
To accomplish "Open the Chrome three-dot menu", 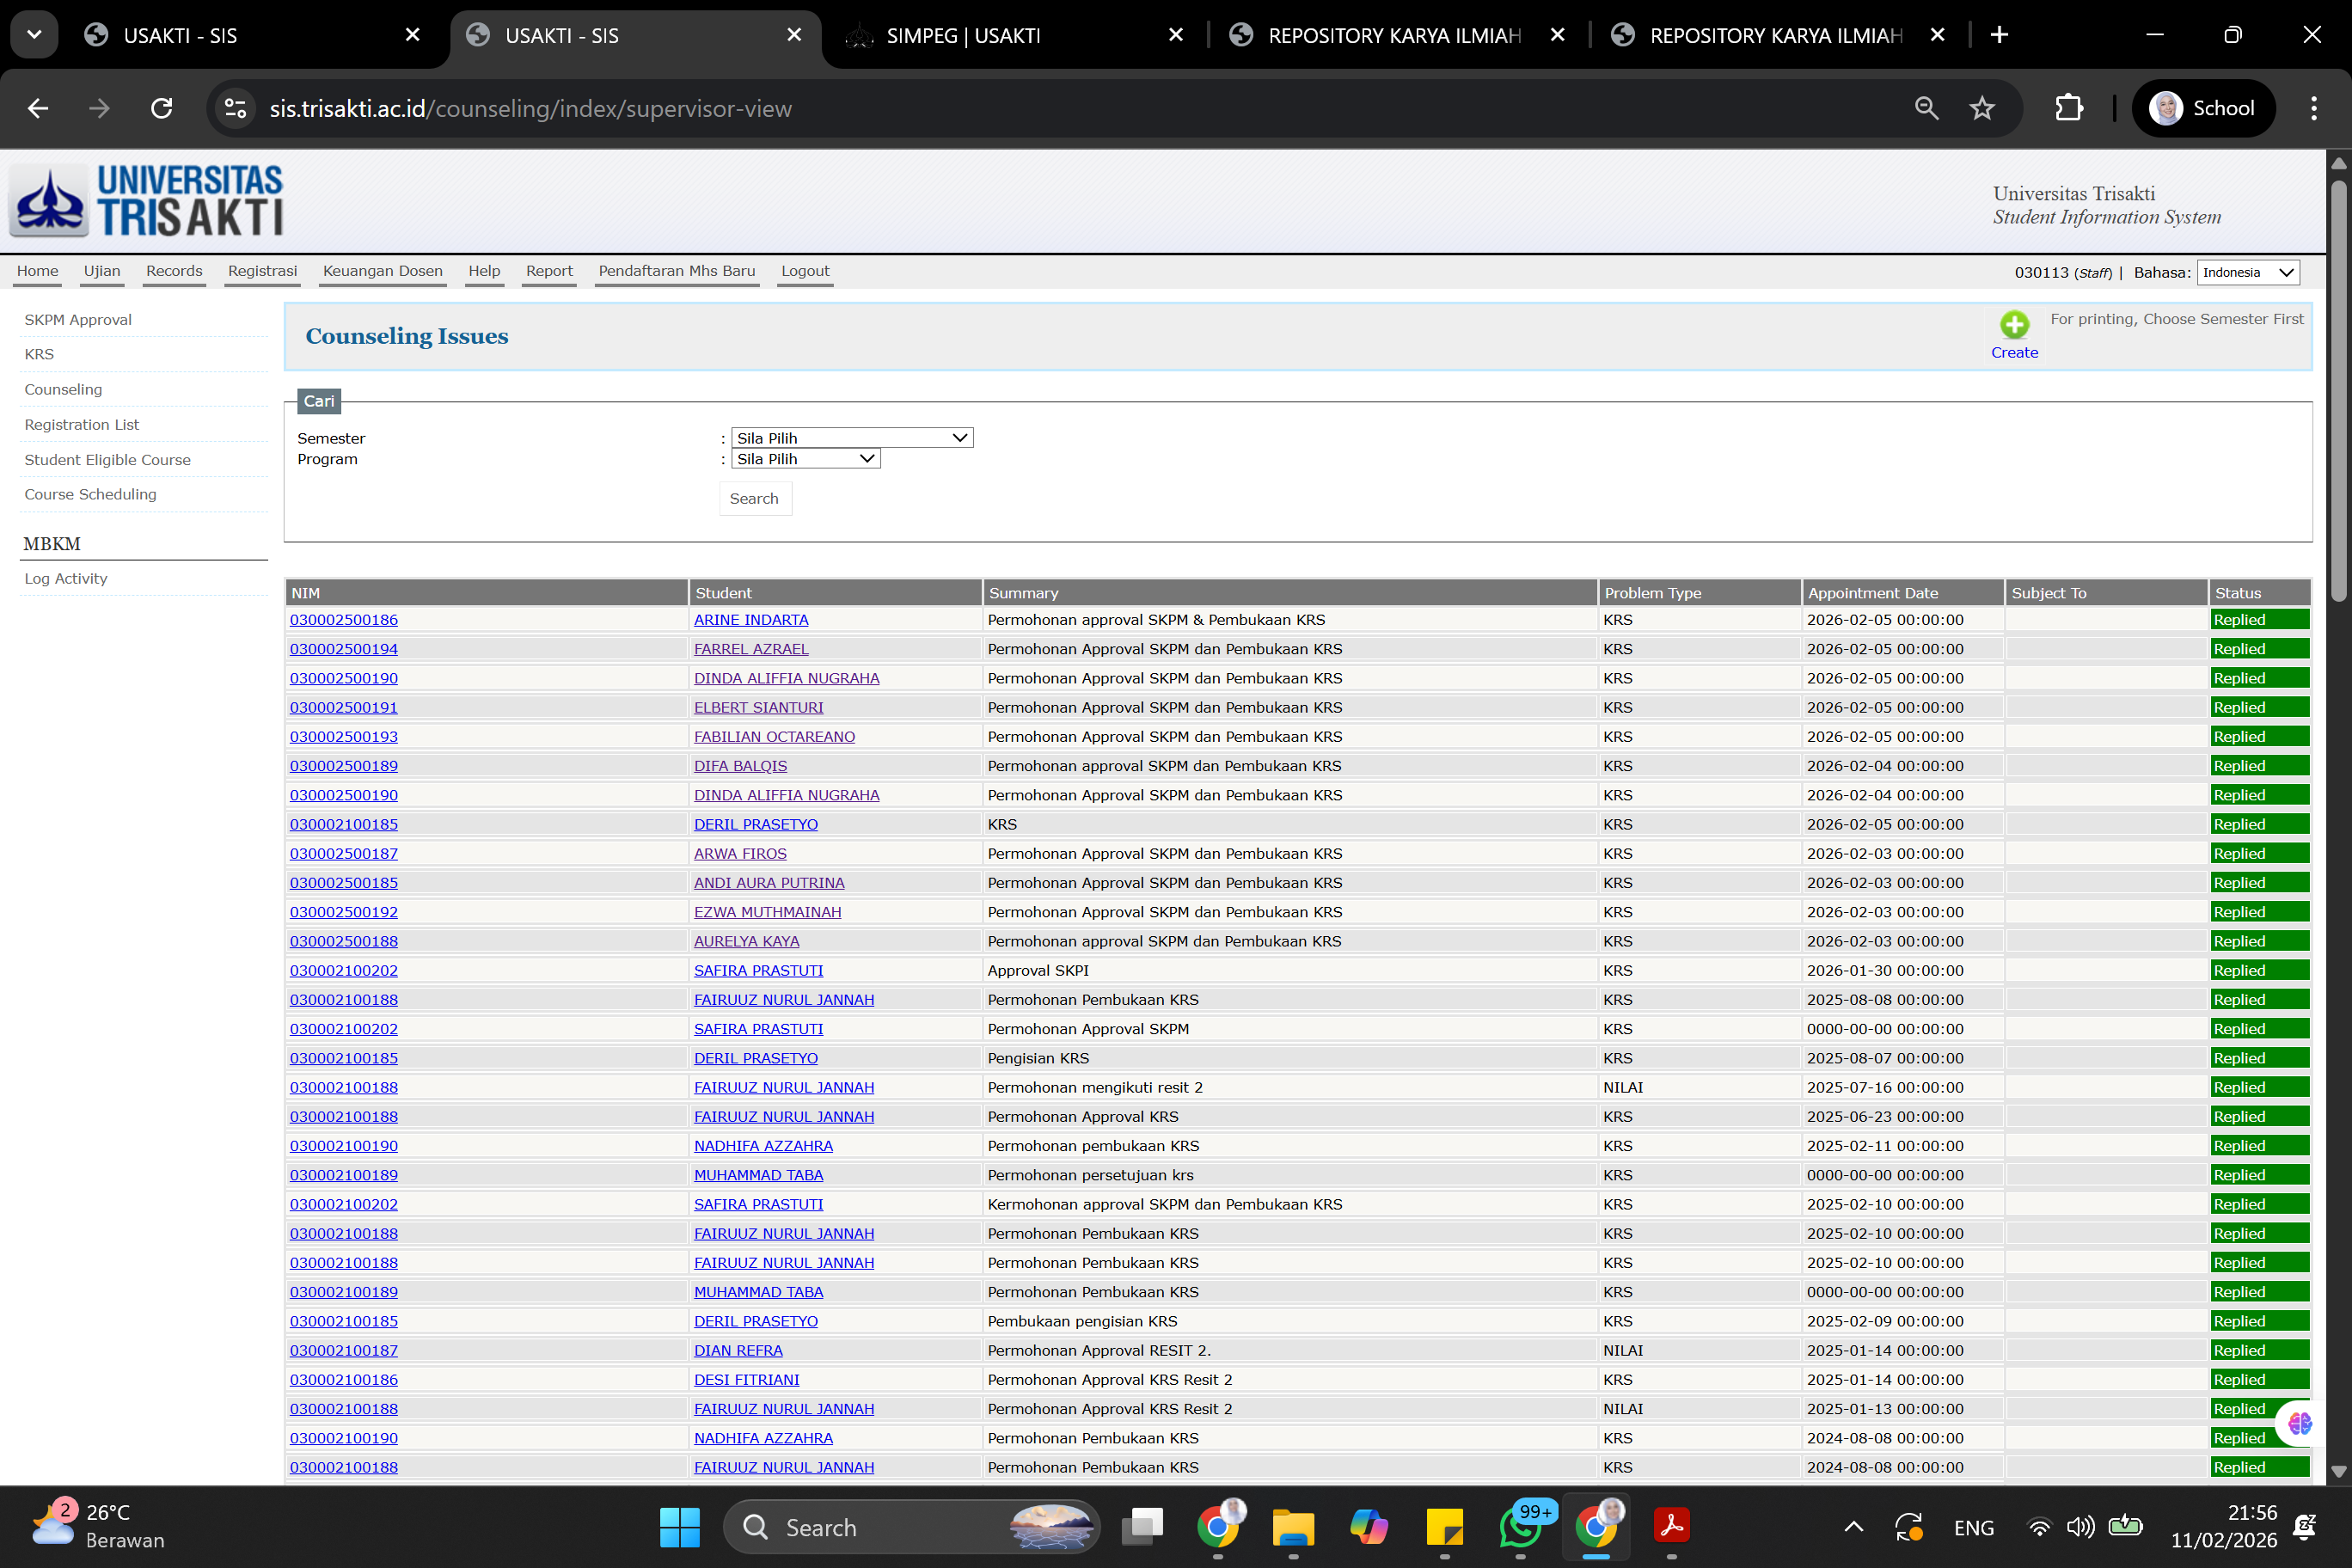I will point(2313,108).
